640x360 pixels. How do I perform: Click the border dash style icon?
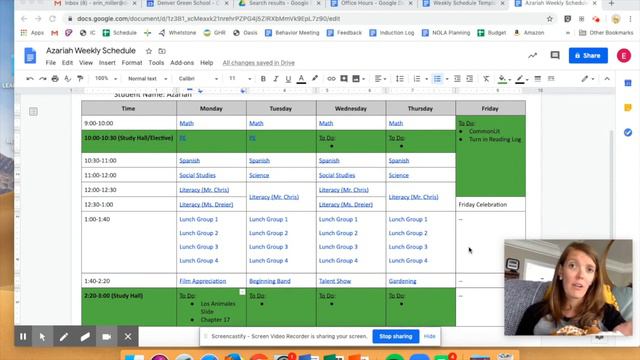[x=551, y=79]
